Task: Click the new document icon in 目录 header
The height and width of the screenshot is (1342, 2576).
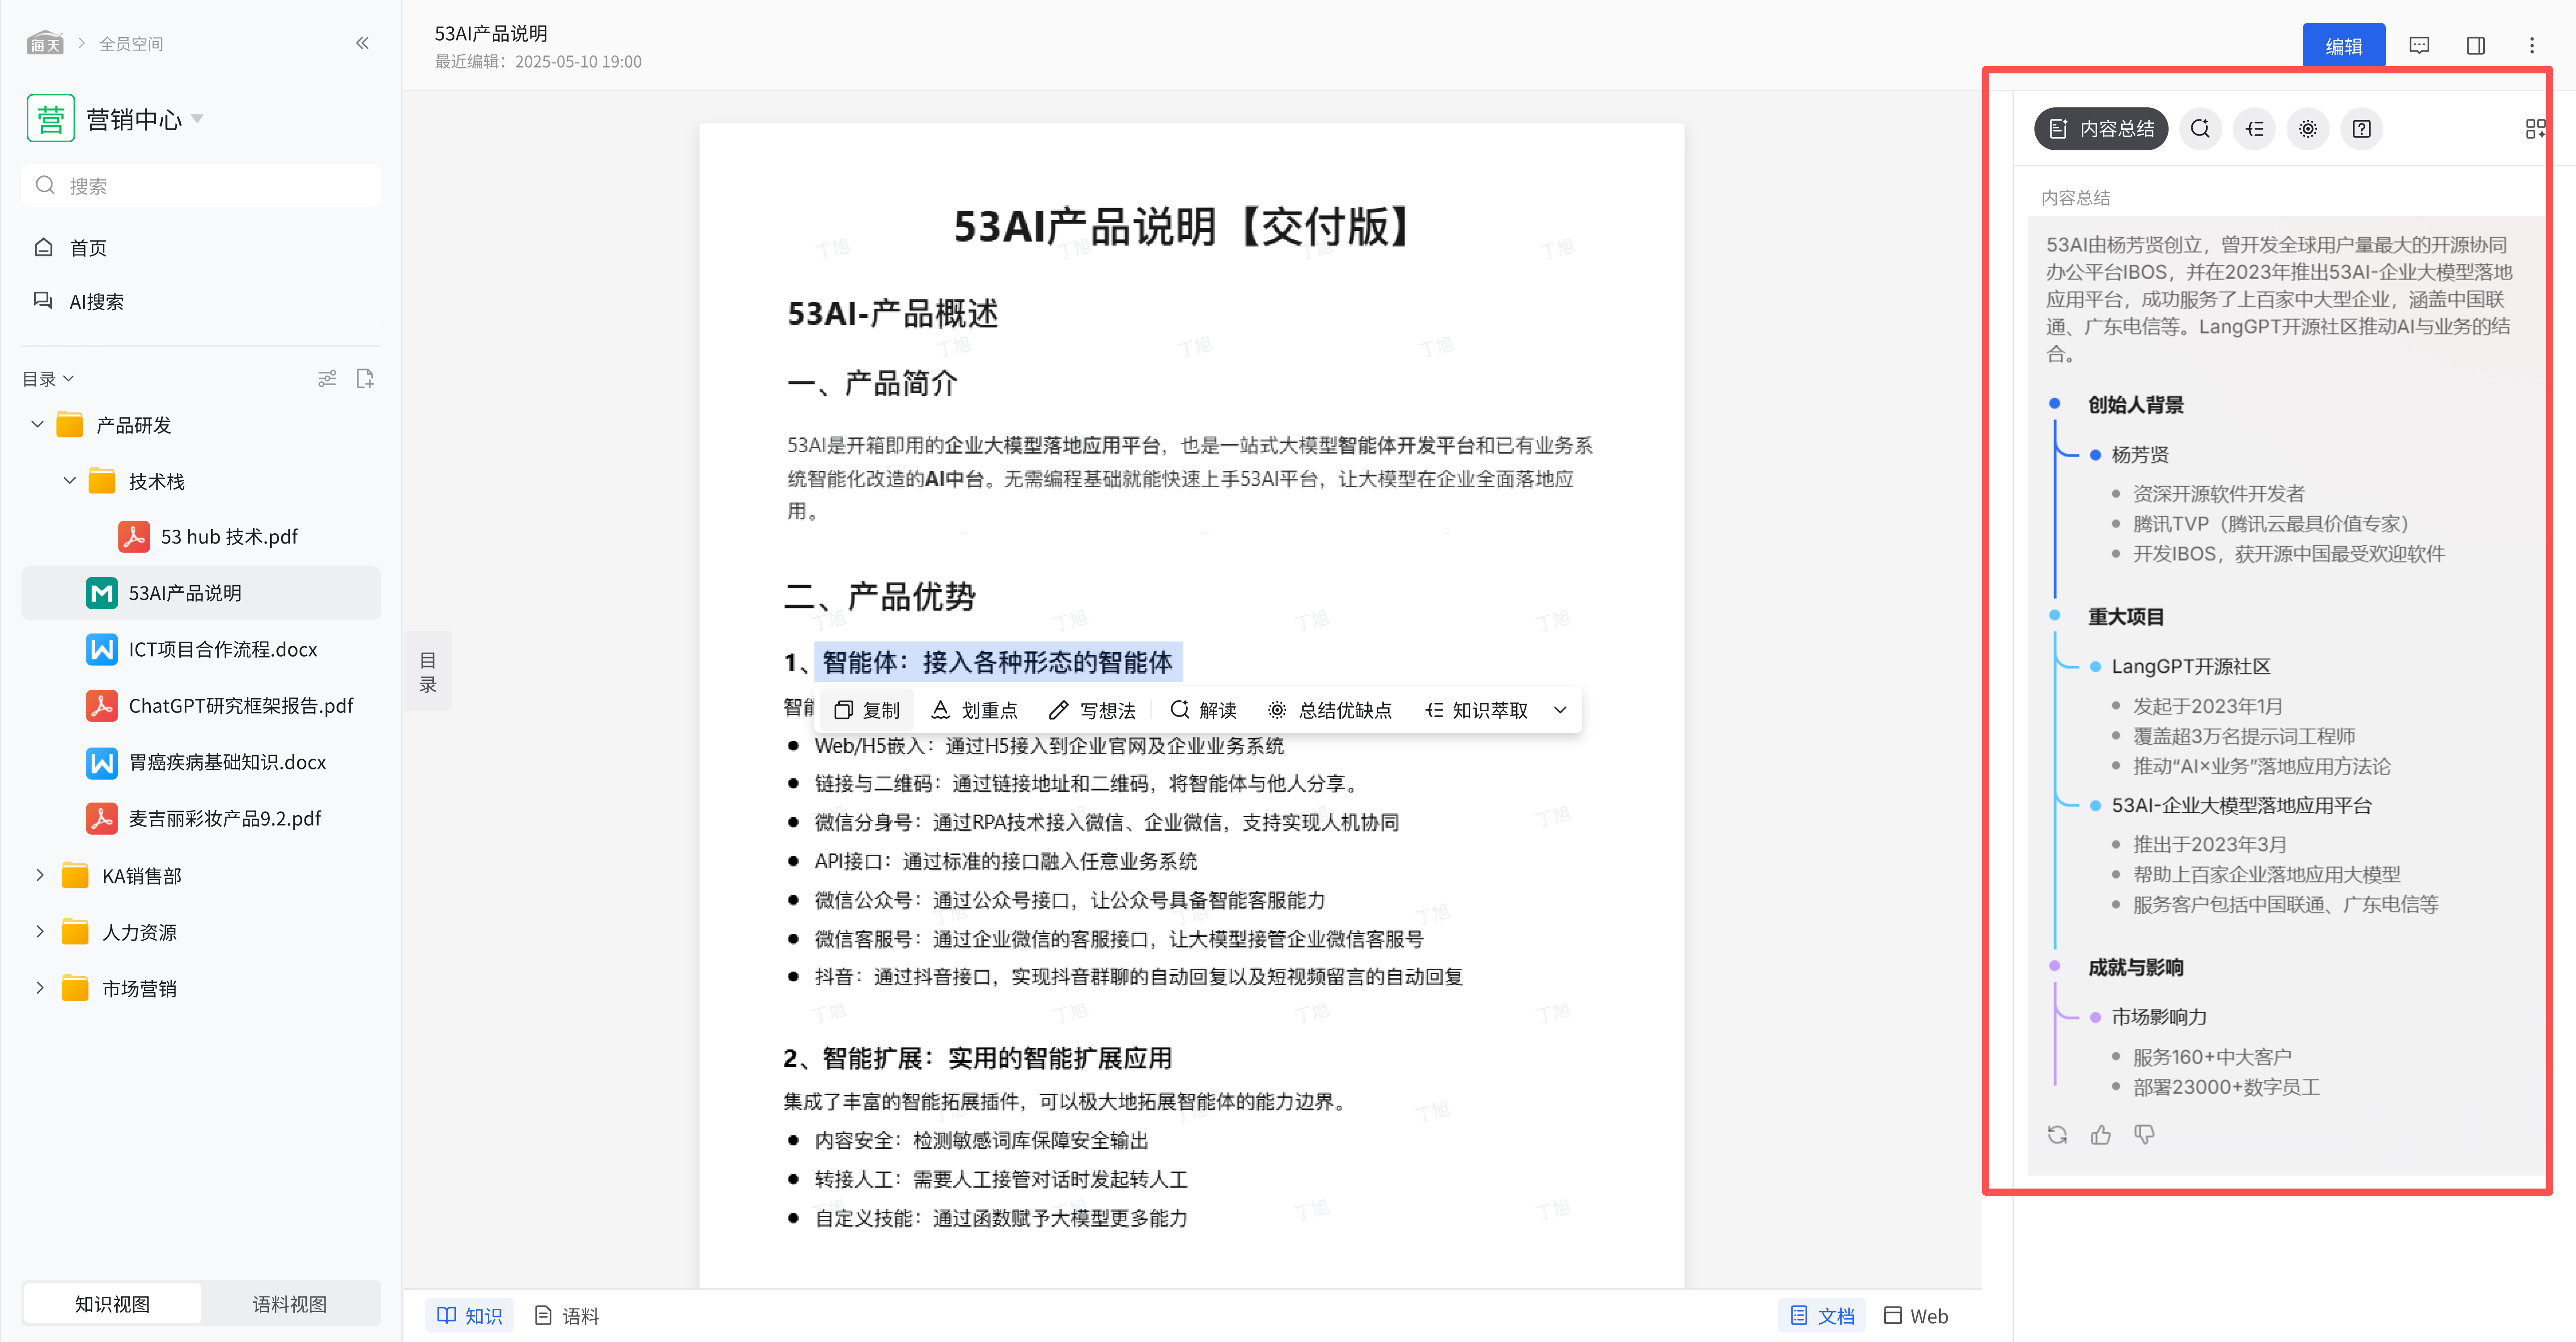Action: pos(365,379)
